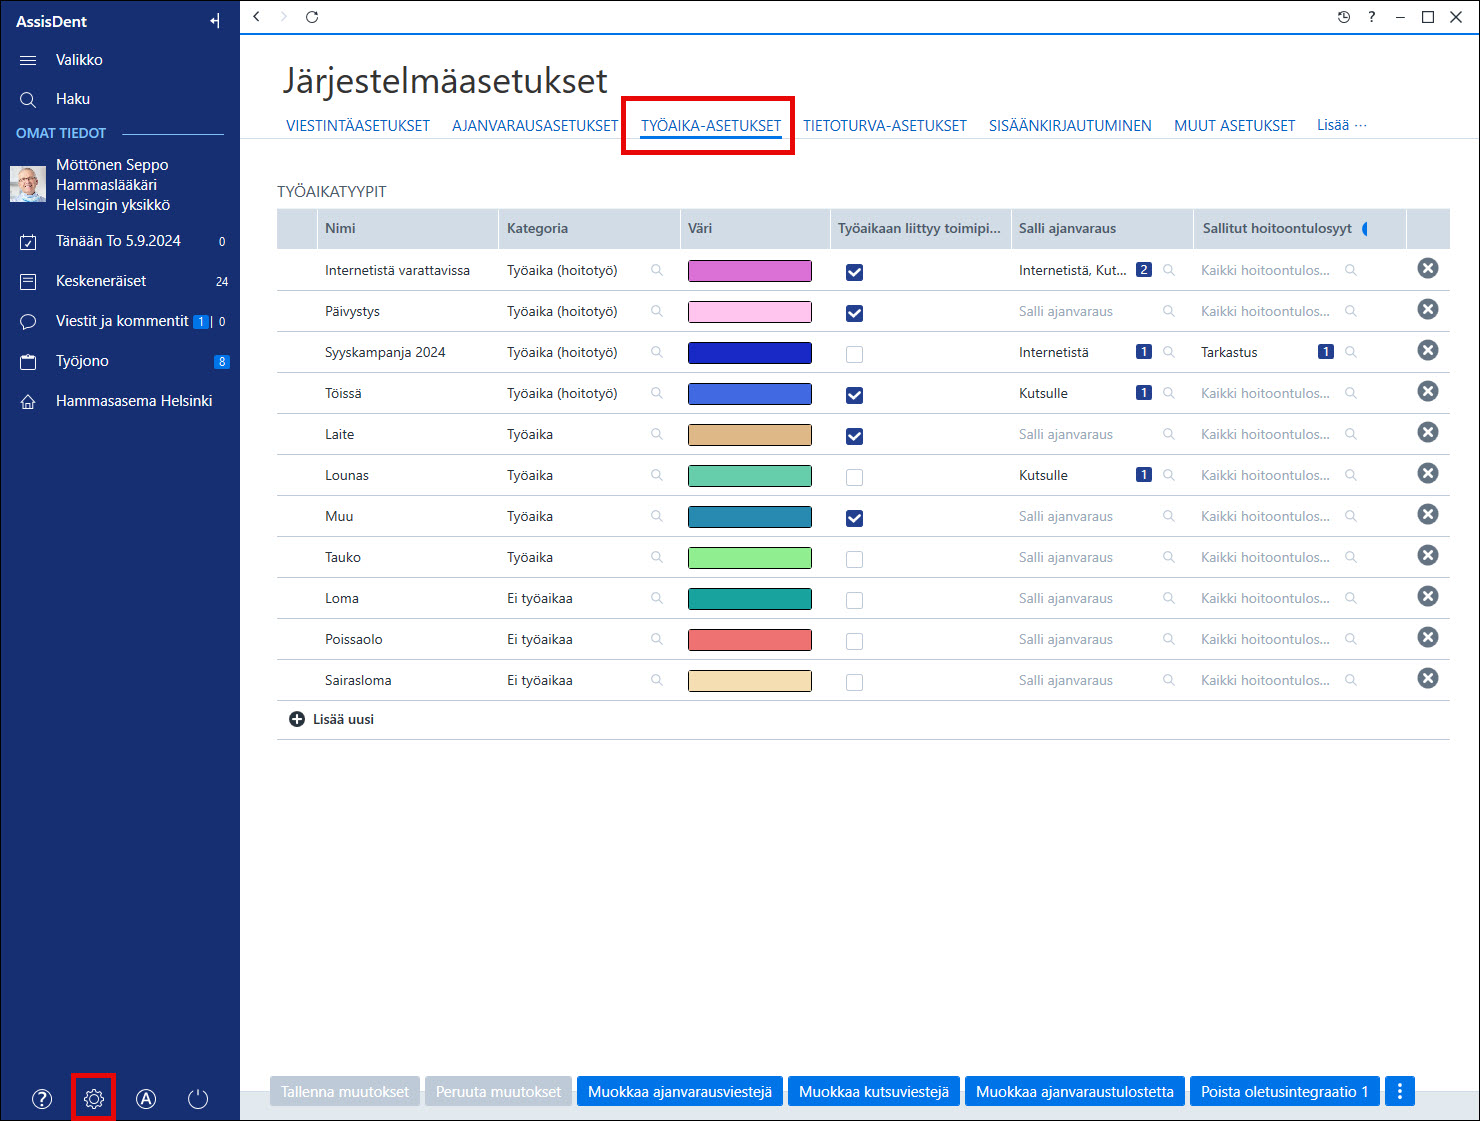Expand Salli ajanvaraus lookup for Töissä row
1480x1121 pixels.
click(x=1168, y=393)
